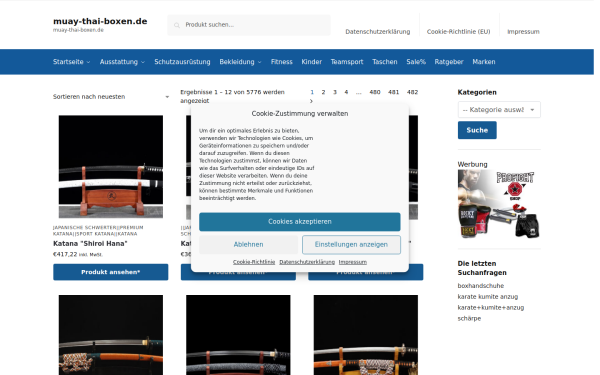Open the Sale% menu item
The image size is (600, 375).
click(416, 62)
